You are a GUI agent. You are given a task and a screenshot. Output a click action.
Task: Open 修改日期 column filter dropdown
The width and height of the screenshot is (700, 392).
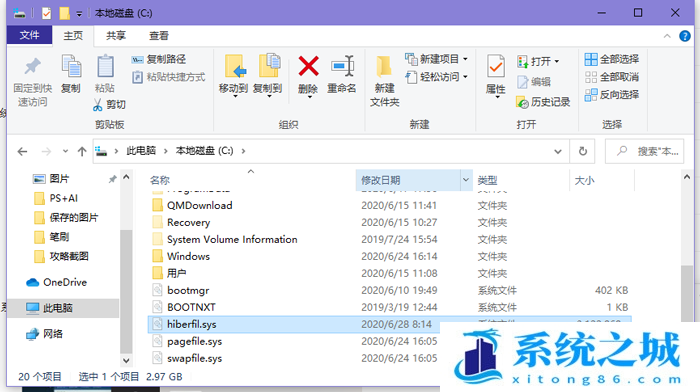(x=466, y=180)
